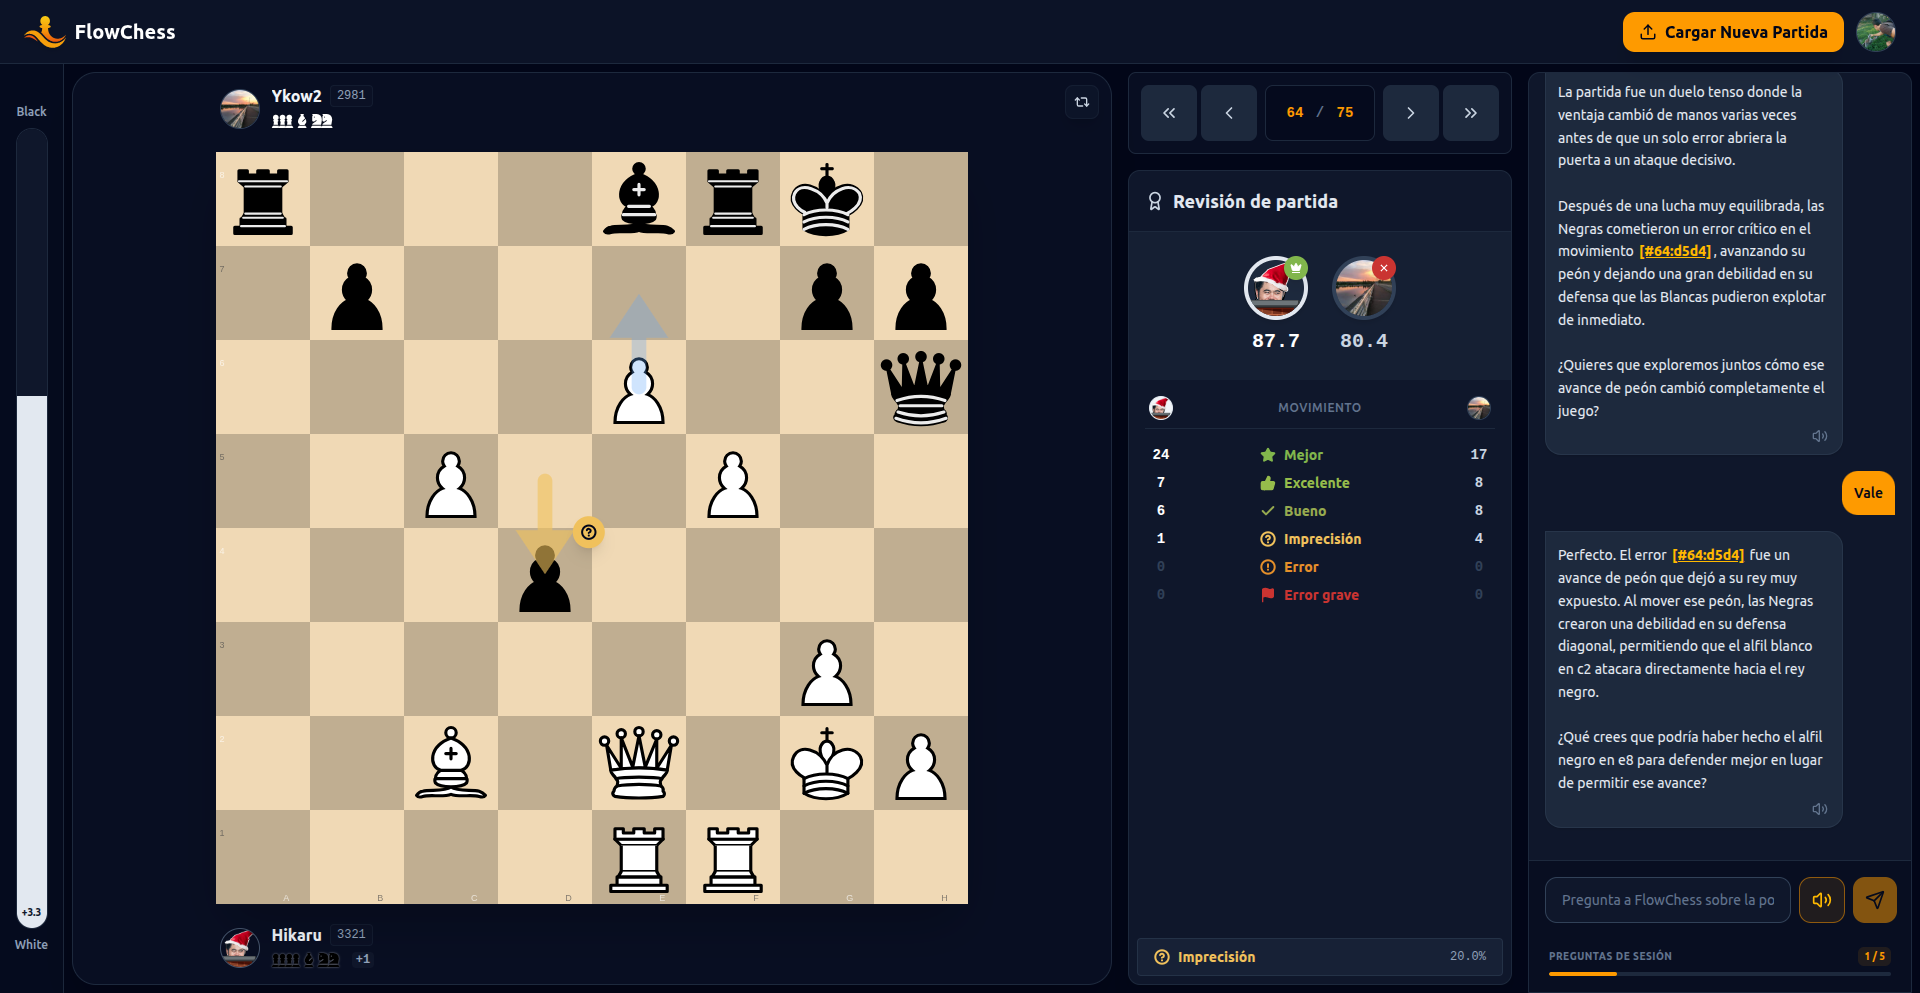The image size is (1920, 993).
Task: Click the thumbs-up icon beside Excelente
Action: [1266, 482]
